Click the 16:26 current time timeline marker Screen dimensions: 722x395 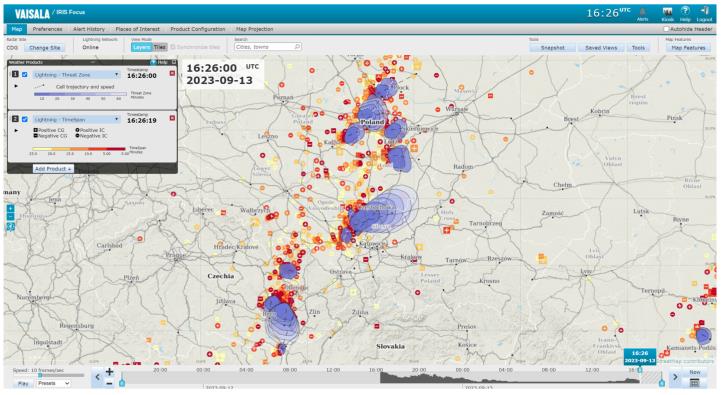[x=640, y=356]
